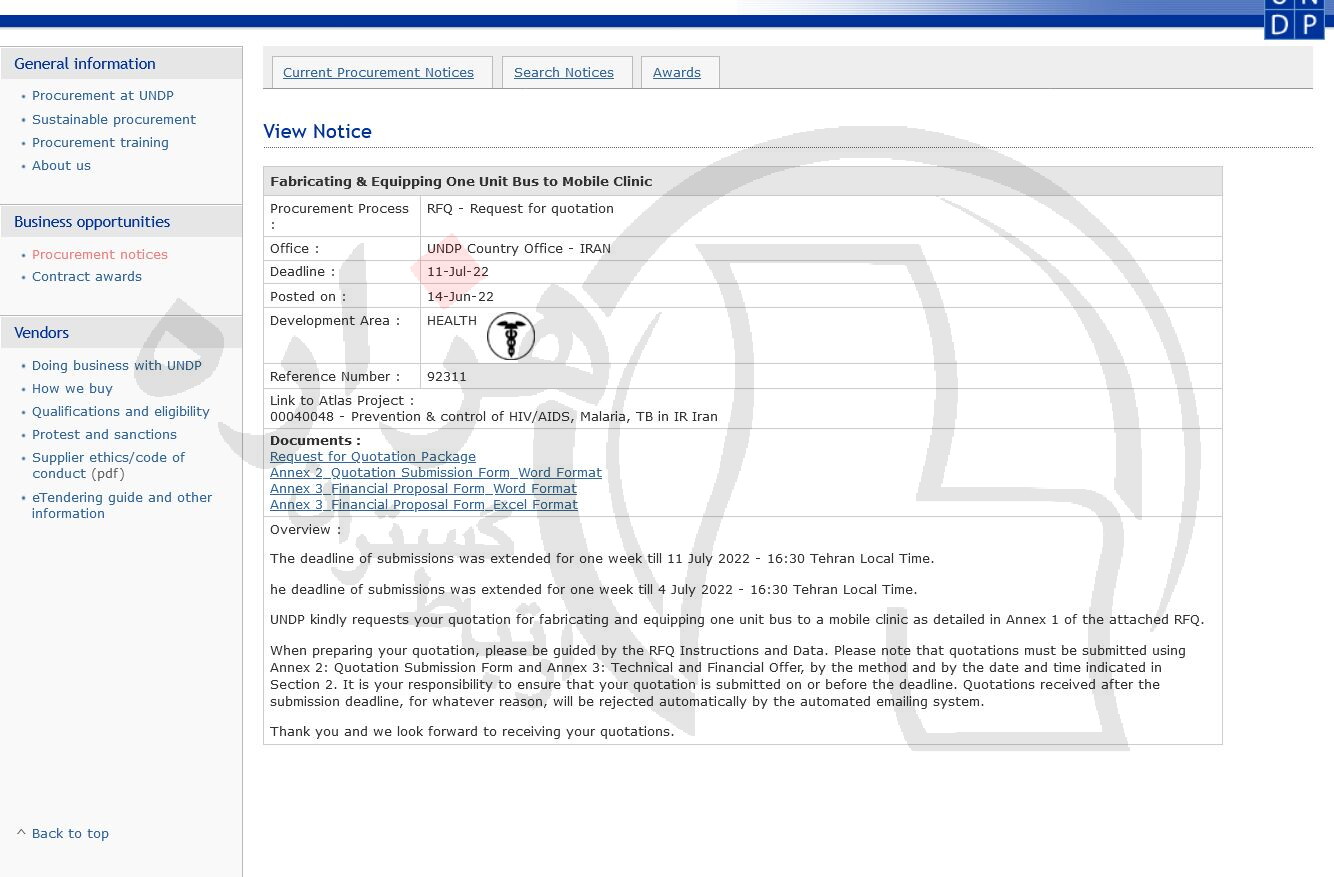This screenshot has width=1334, height=877.
Task: Click the Health caduceus icon
Action: 510,336
